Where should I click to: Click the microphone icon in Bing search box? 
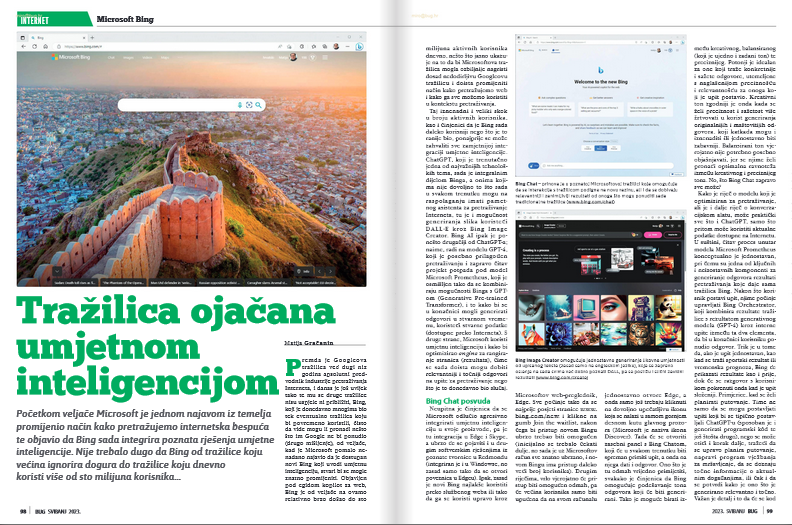(240, 105)
